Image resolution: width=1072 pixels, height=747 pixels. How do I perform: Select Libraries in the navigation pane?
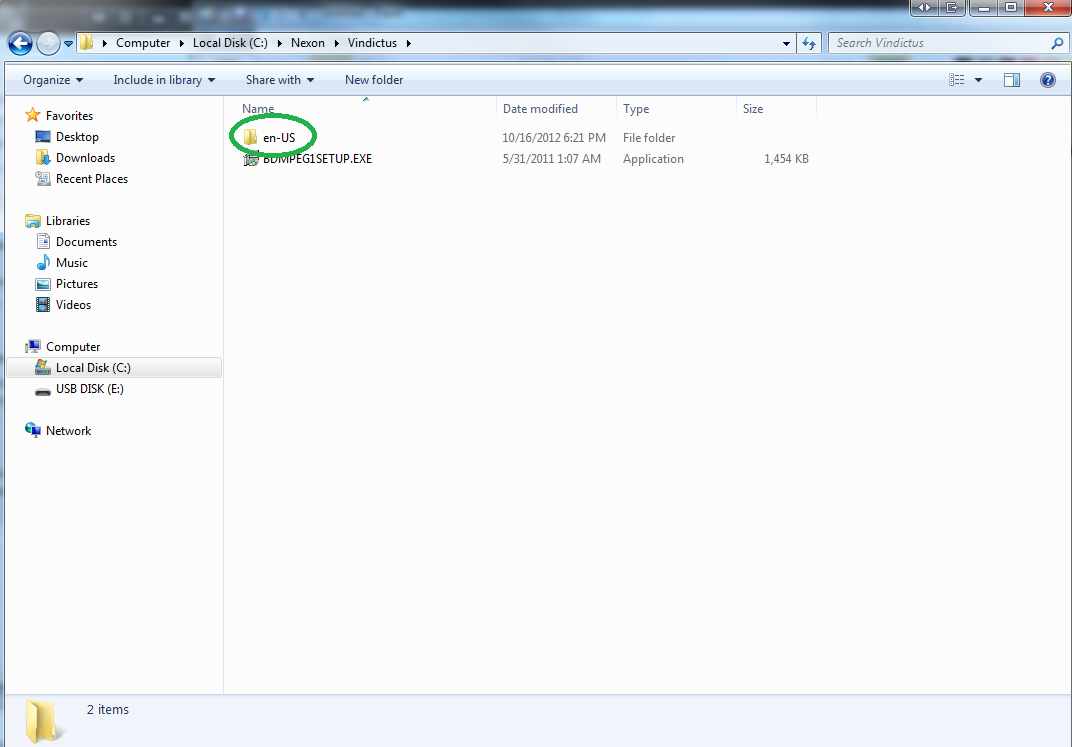(68, 221)
